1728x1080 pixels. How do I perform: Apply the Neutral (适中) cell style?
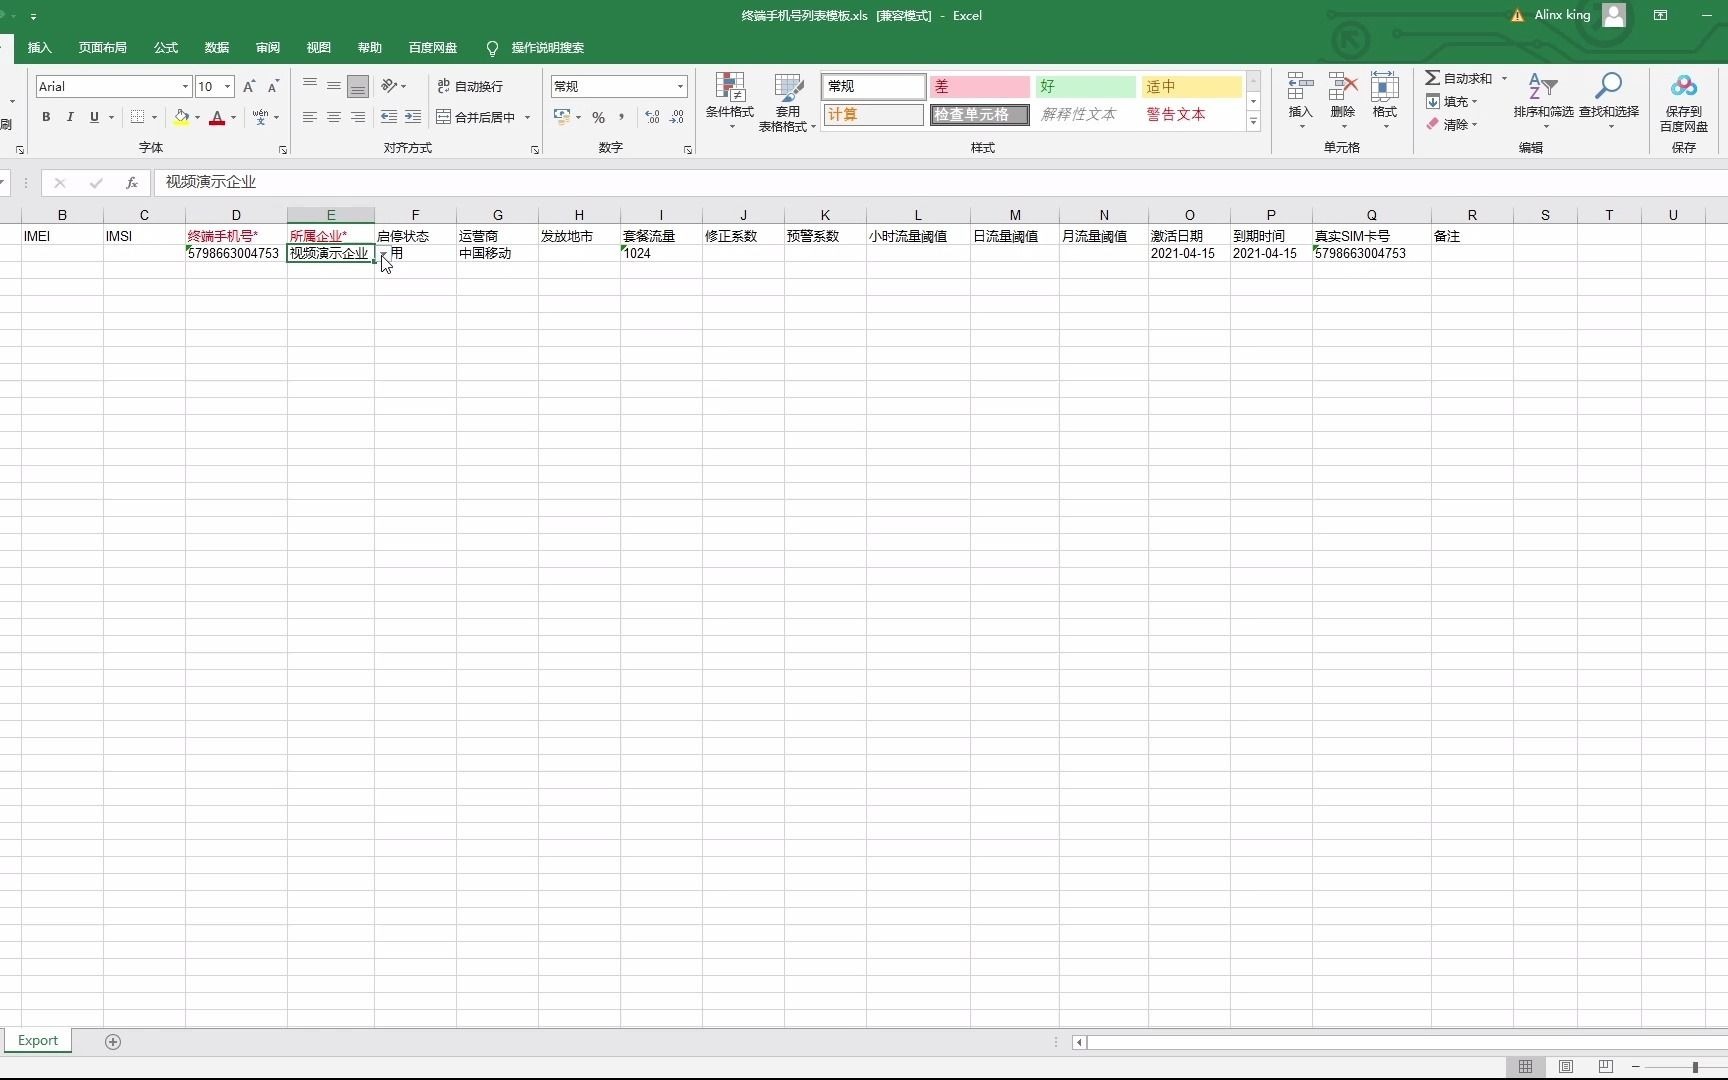(x=1192, y=87)
